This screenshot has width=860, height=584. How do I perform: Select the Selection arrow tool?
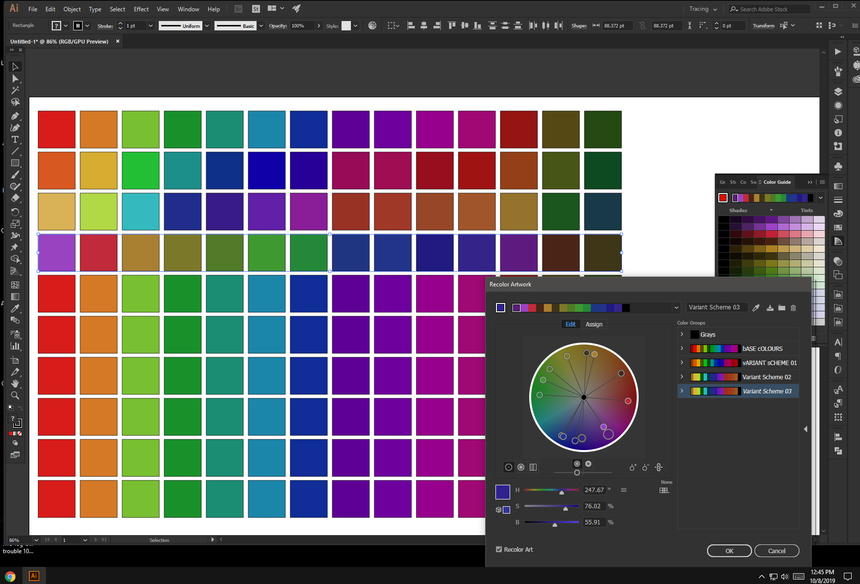click(x=15, y=66)
